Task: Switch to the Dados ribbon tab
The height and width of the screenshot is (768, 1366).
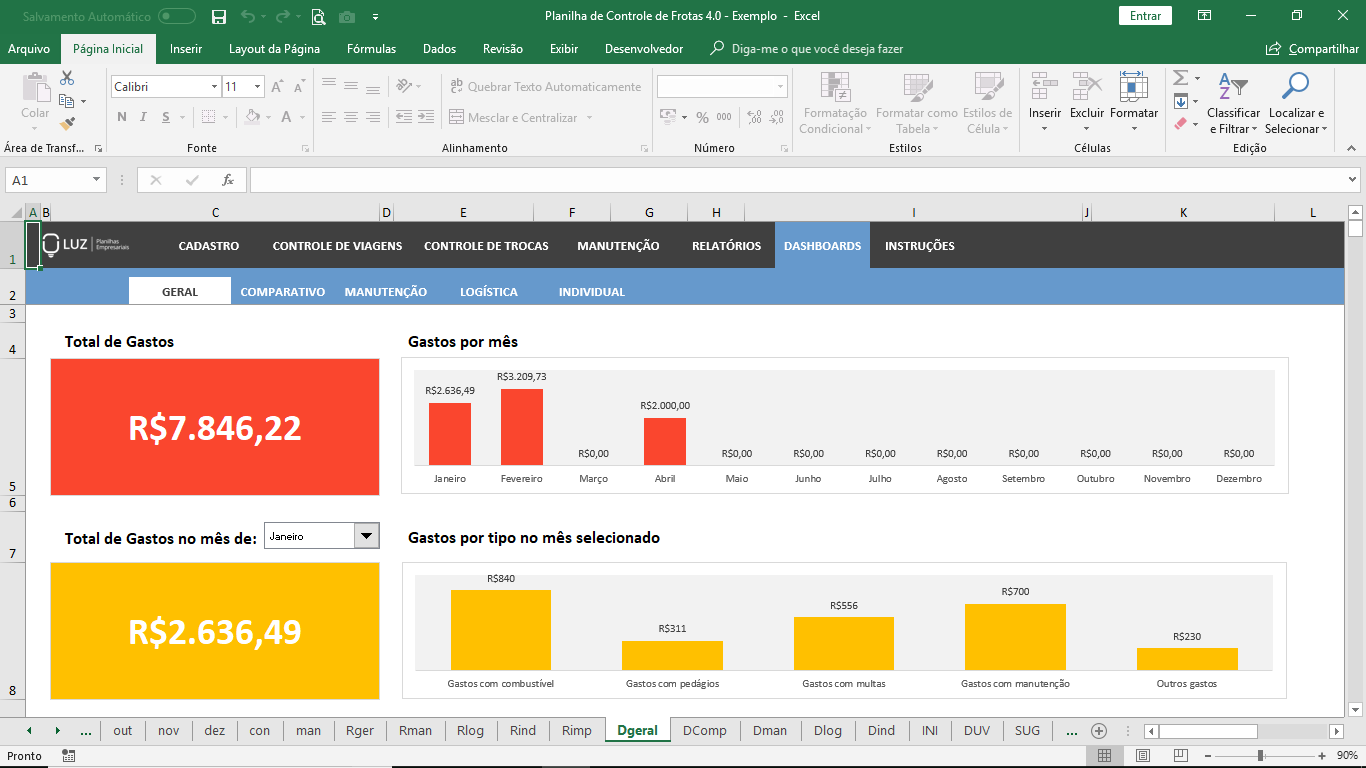Action: tap(439, 49)
